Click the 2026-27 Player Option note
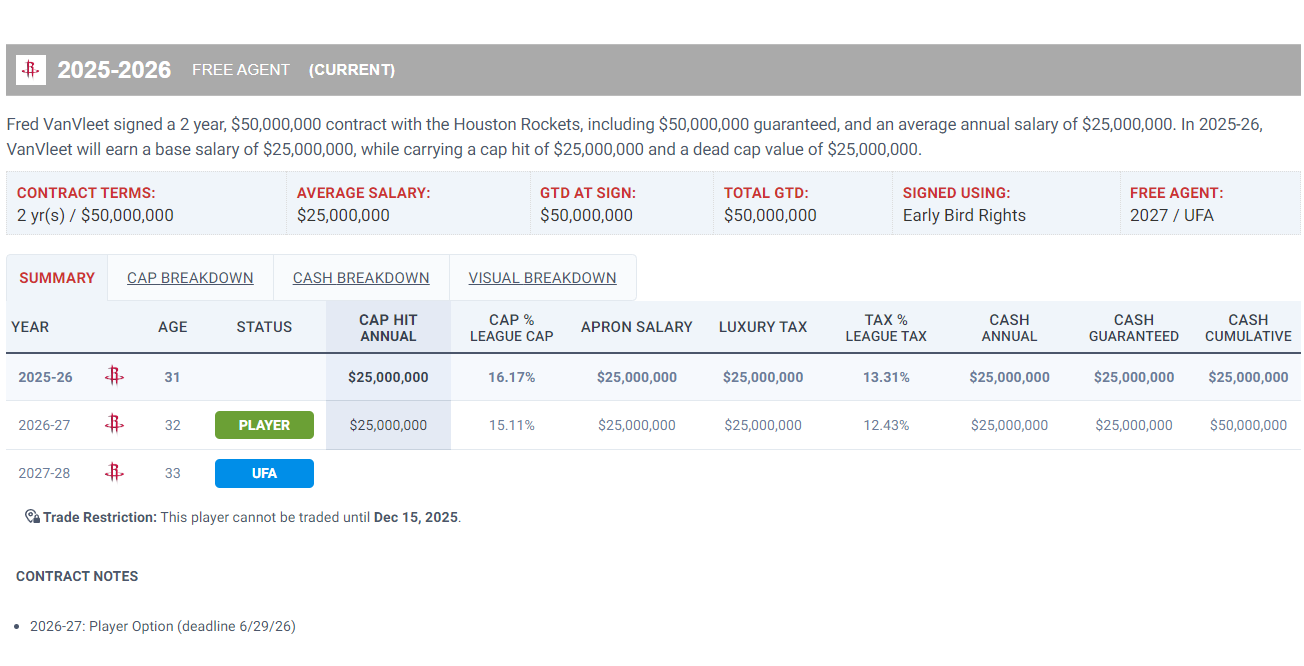1304x666 pixels. 163,626
